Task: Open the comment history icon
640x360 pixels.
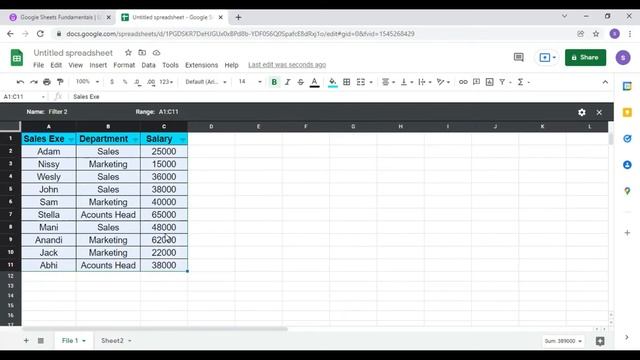Action: tap(518, 58)
